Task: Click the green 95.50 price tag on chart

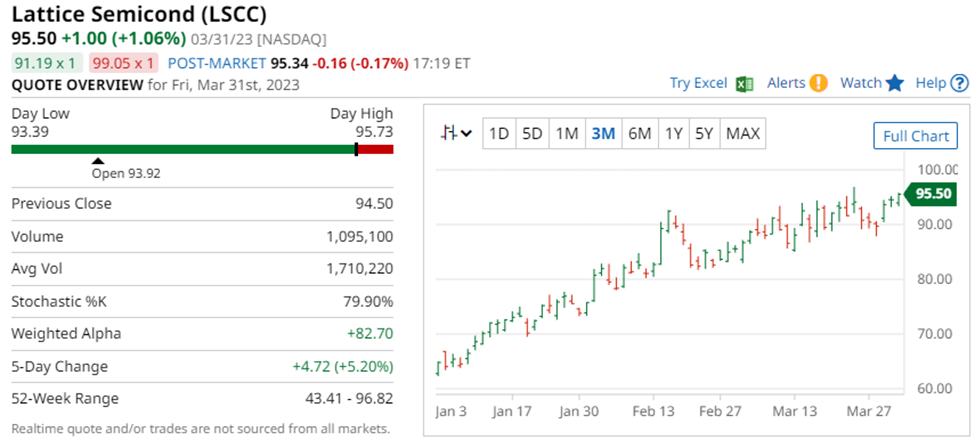Action: [928, 194]
